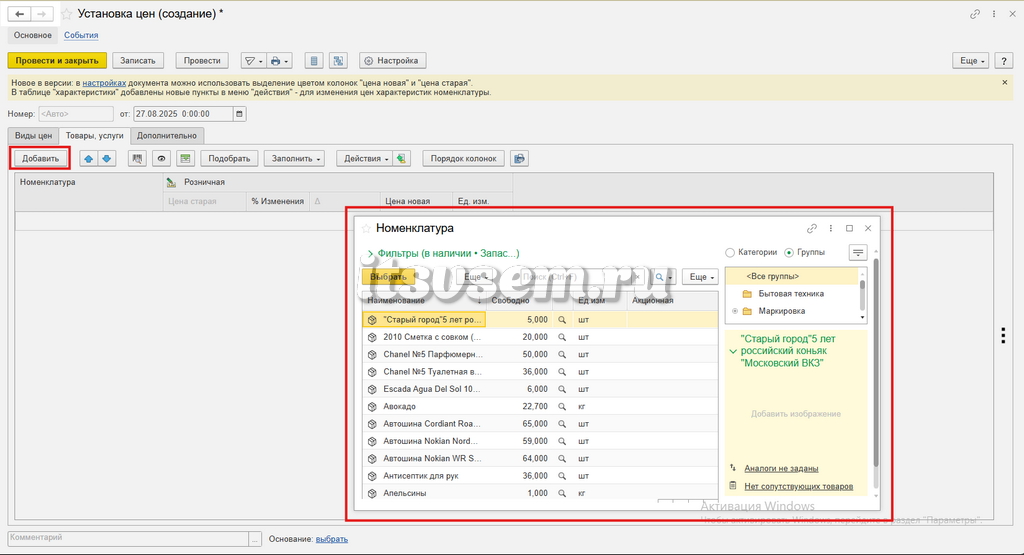The image size is (1024, 555).
Task: Go forward with the right arrow button
Action: (x=42, y=14)
